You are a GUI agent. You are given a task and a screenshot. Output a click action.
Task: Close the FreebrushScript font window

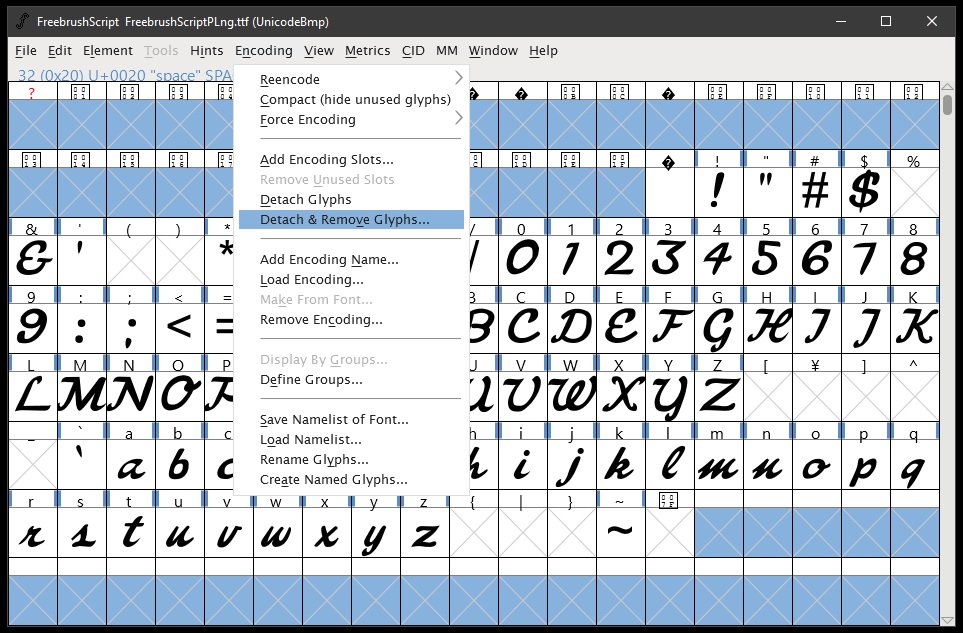[x=932, y=21]
